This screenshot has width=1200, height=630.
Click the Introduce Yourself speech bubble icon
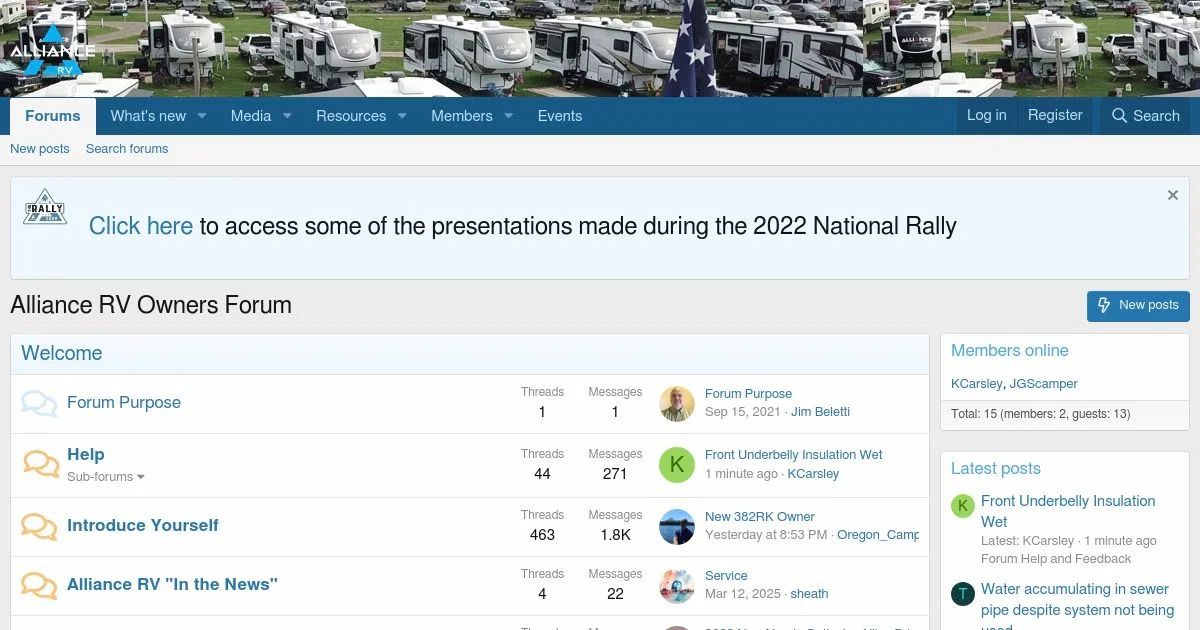coord(39,527)
